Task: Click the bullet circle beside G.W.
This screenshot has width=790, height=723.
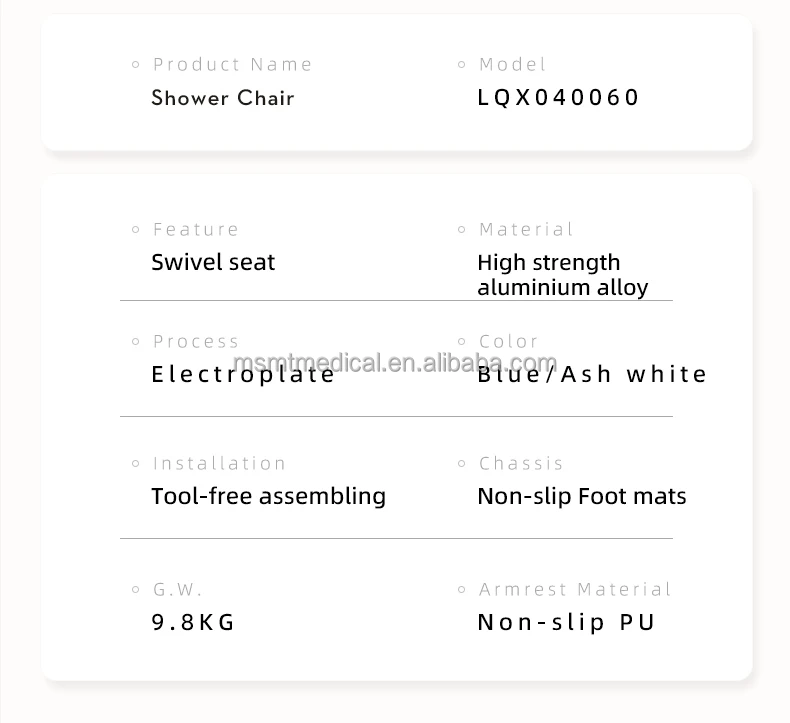Action: coord(136,590)
